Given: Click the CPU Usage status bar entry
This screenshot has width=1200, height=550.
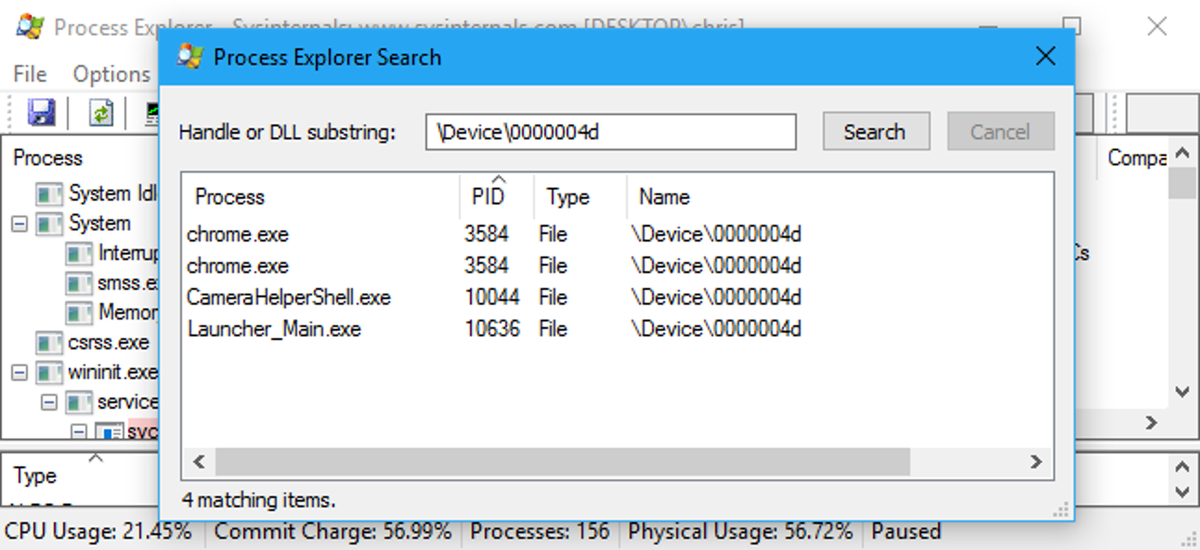Looking at the screenshot, I should coord(99,532).
